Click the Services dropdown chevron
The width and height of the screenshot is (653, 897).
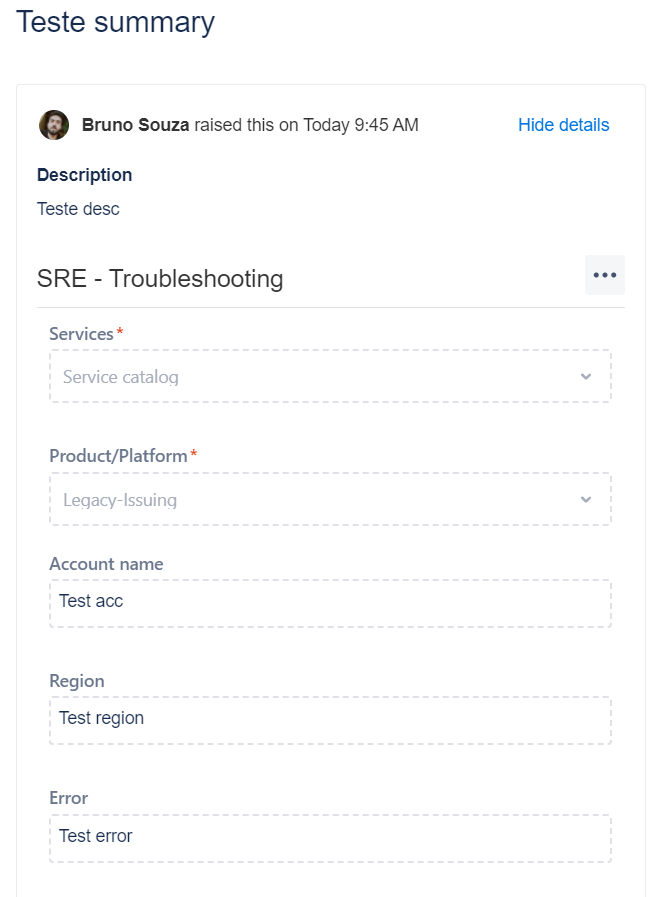pyautogui.click(x=585, y=376)
